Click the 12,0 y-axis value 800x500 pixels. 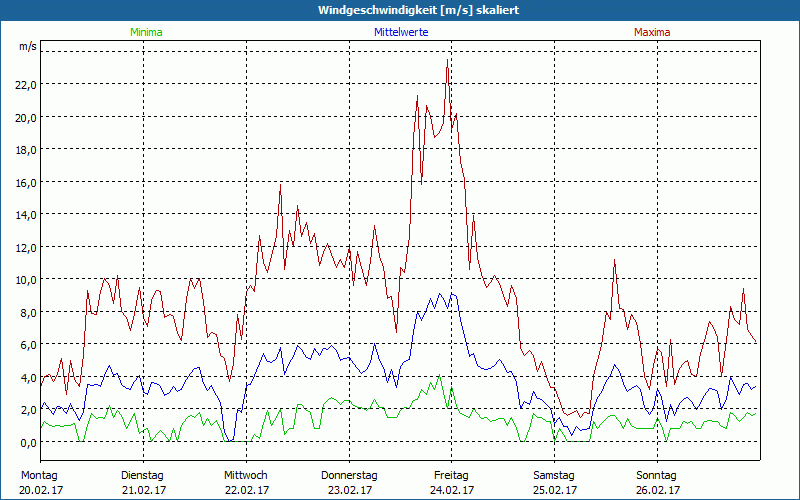point(26,247)
